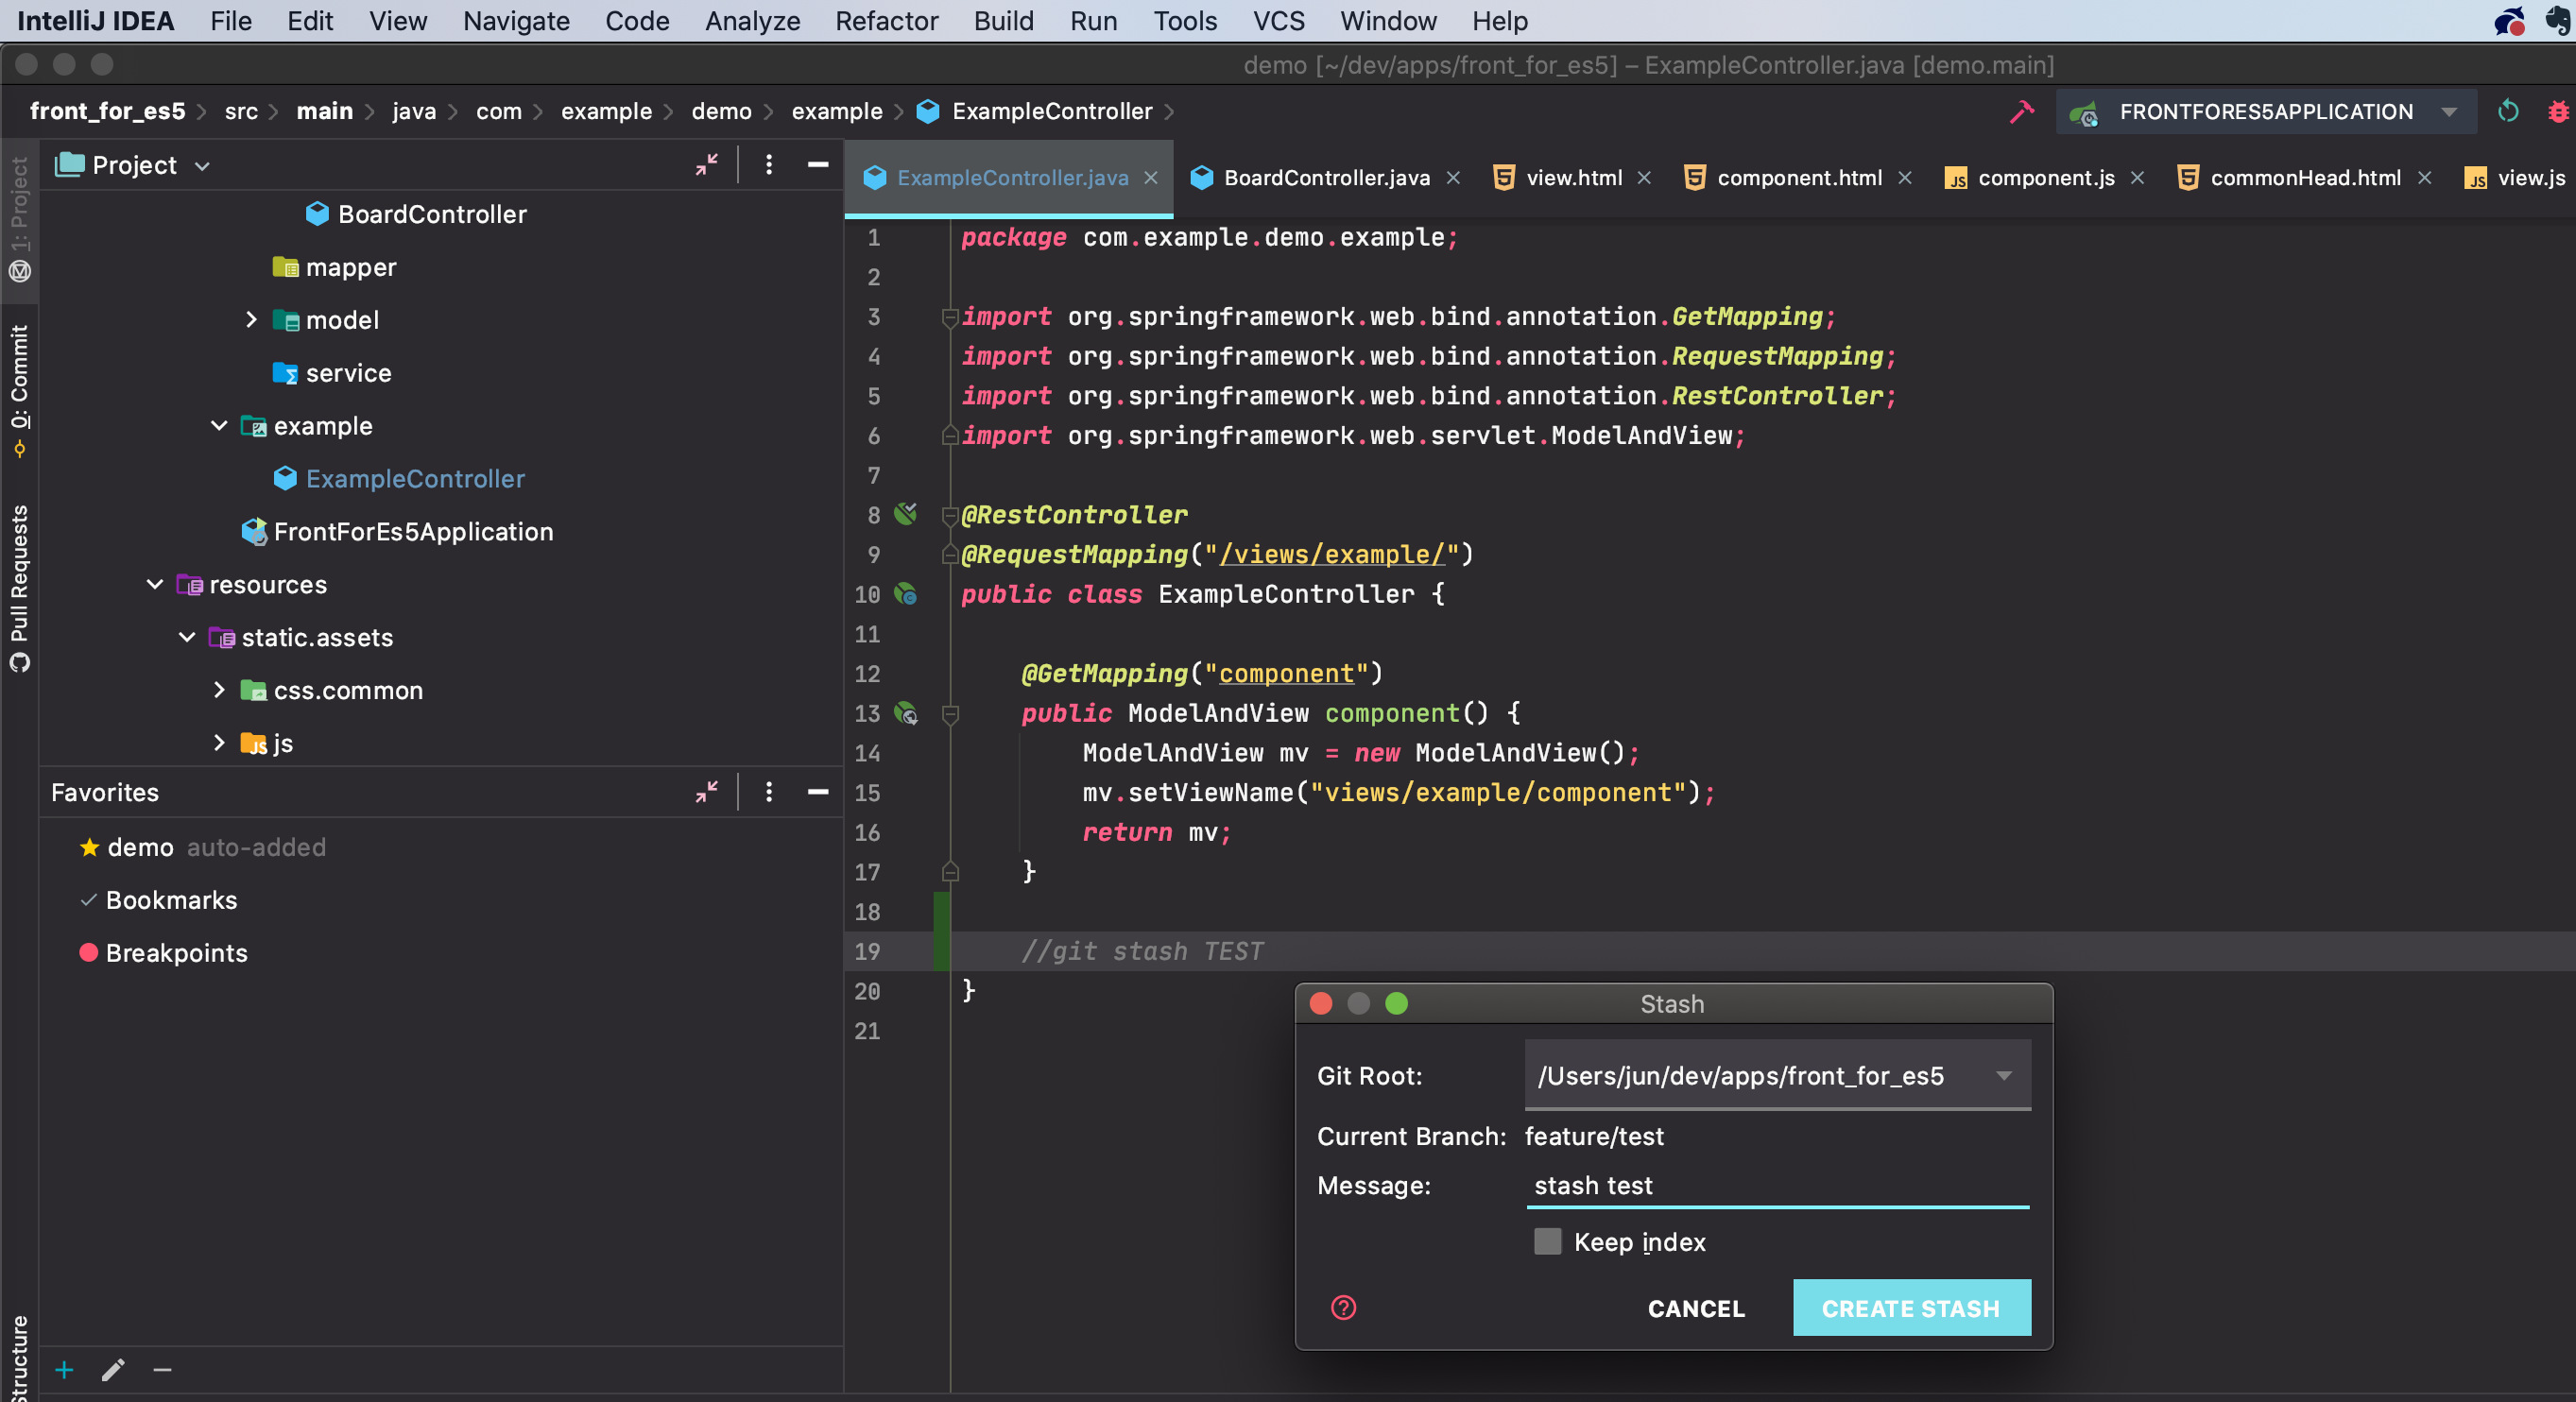The height and width of the screenshot is (1402, 2576).
Task: Click the Spring bean gutter icon on line 8
Action: pyautogui.click(x=905, y=514)
